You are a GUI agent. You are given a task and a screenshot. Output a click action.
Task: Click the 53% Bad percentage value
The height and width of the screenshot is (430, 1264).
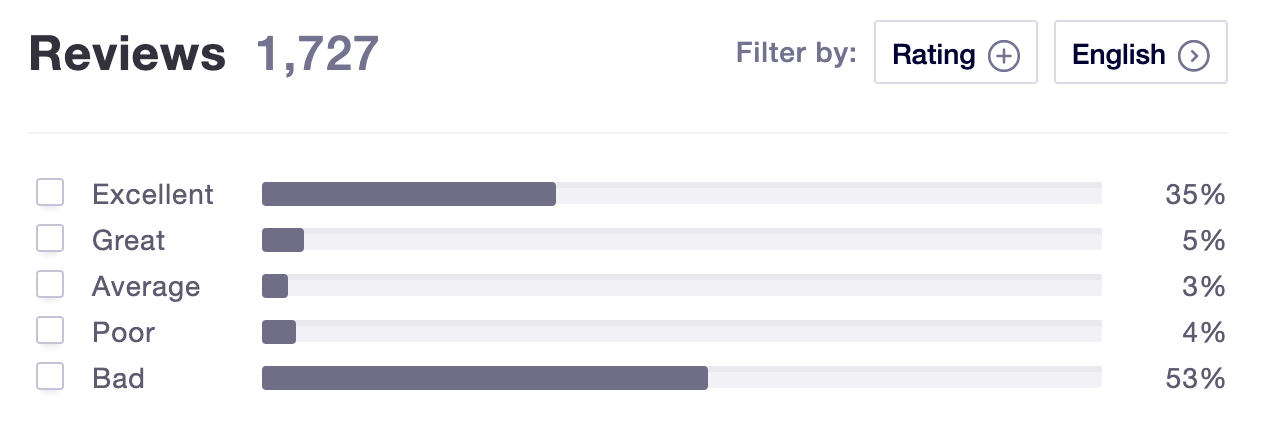pyautogui.click(x=1195, y=379)
